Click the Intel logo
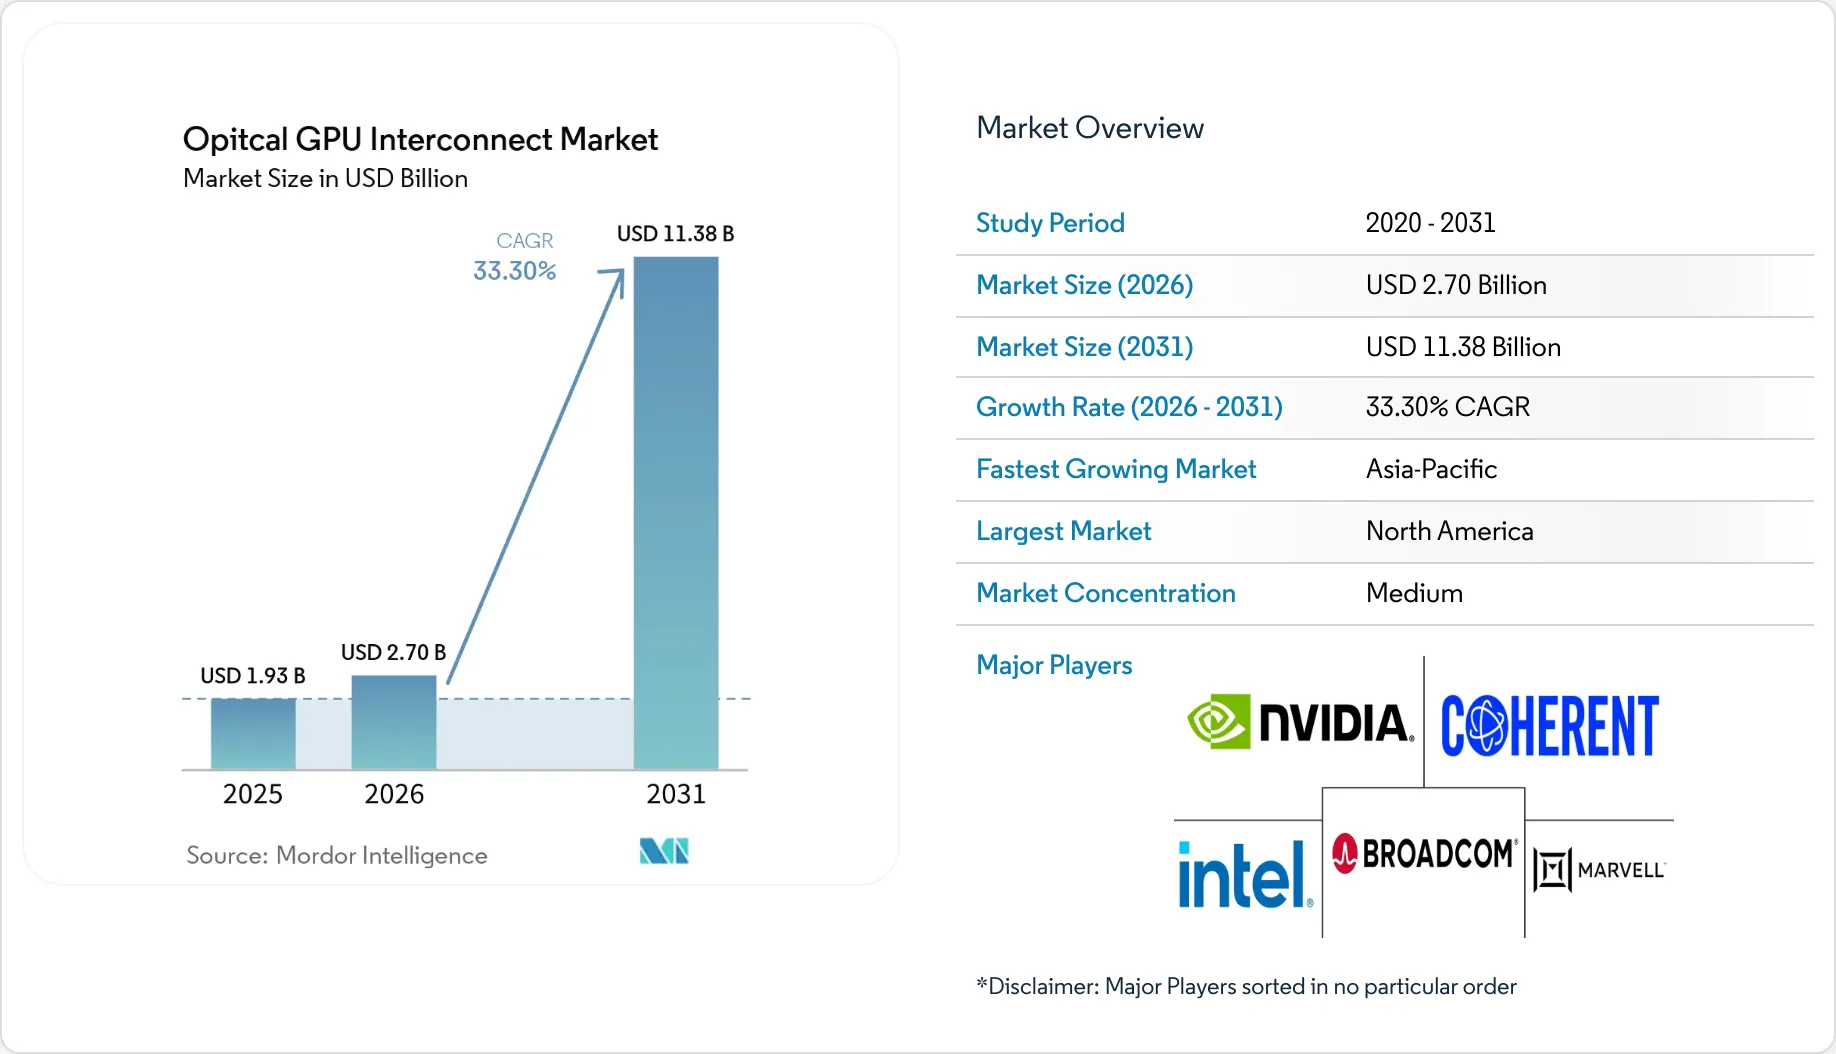Image resolution: width=1836 pixels, height=1054 pixels. (x=1245, y=874)
